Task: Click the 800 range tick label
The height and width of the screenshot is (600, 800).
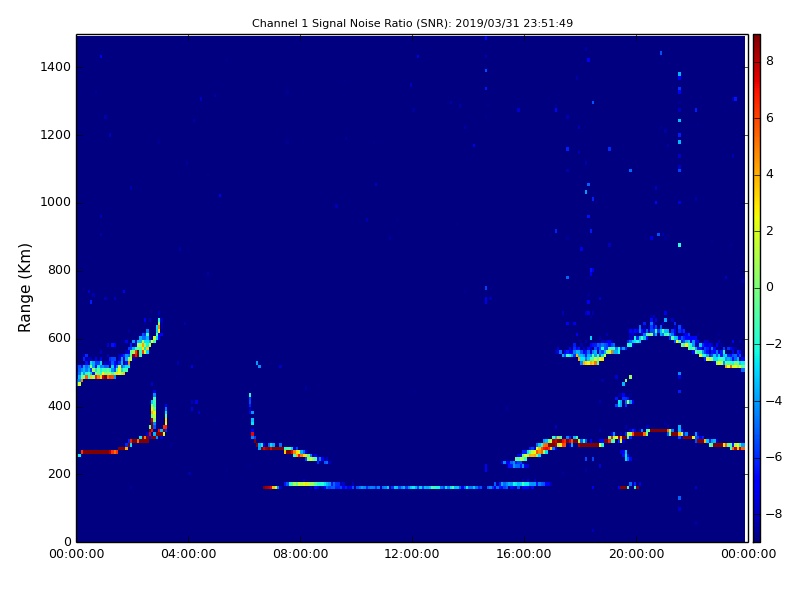Action: pyautogui.click(x=59, y=270)
